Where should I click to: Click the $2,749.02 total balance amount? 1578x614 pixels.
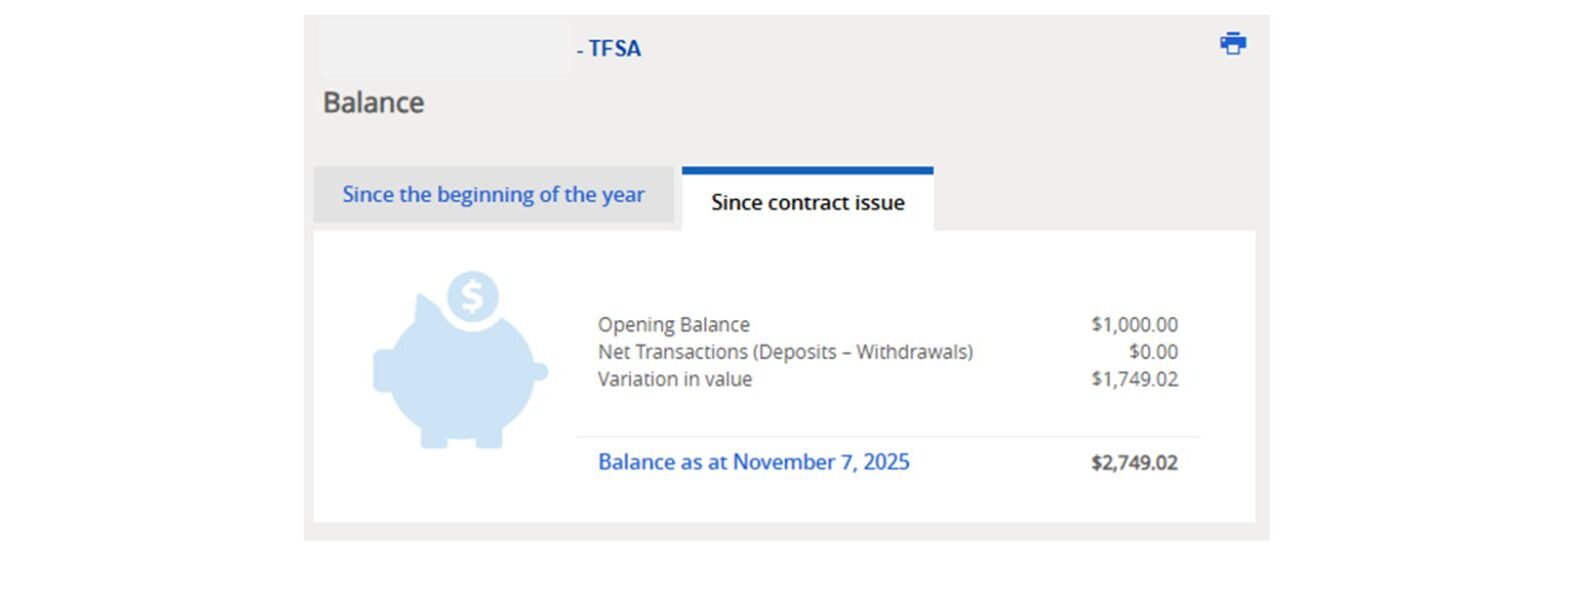(1134, 463)
